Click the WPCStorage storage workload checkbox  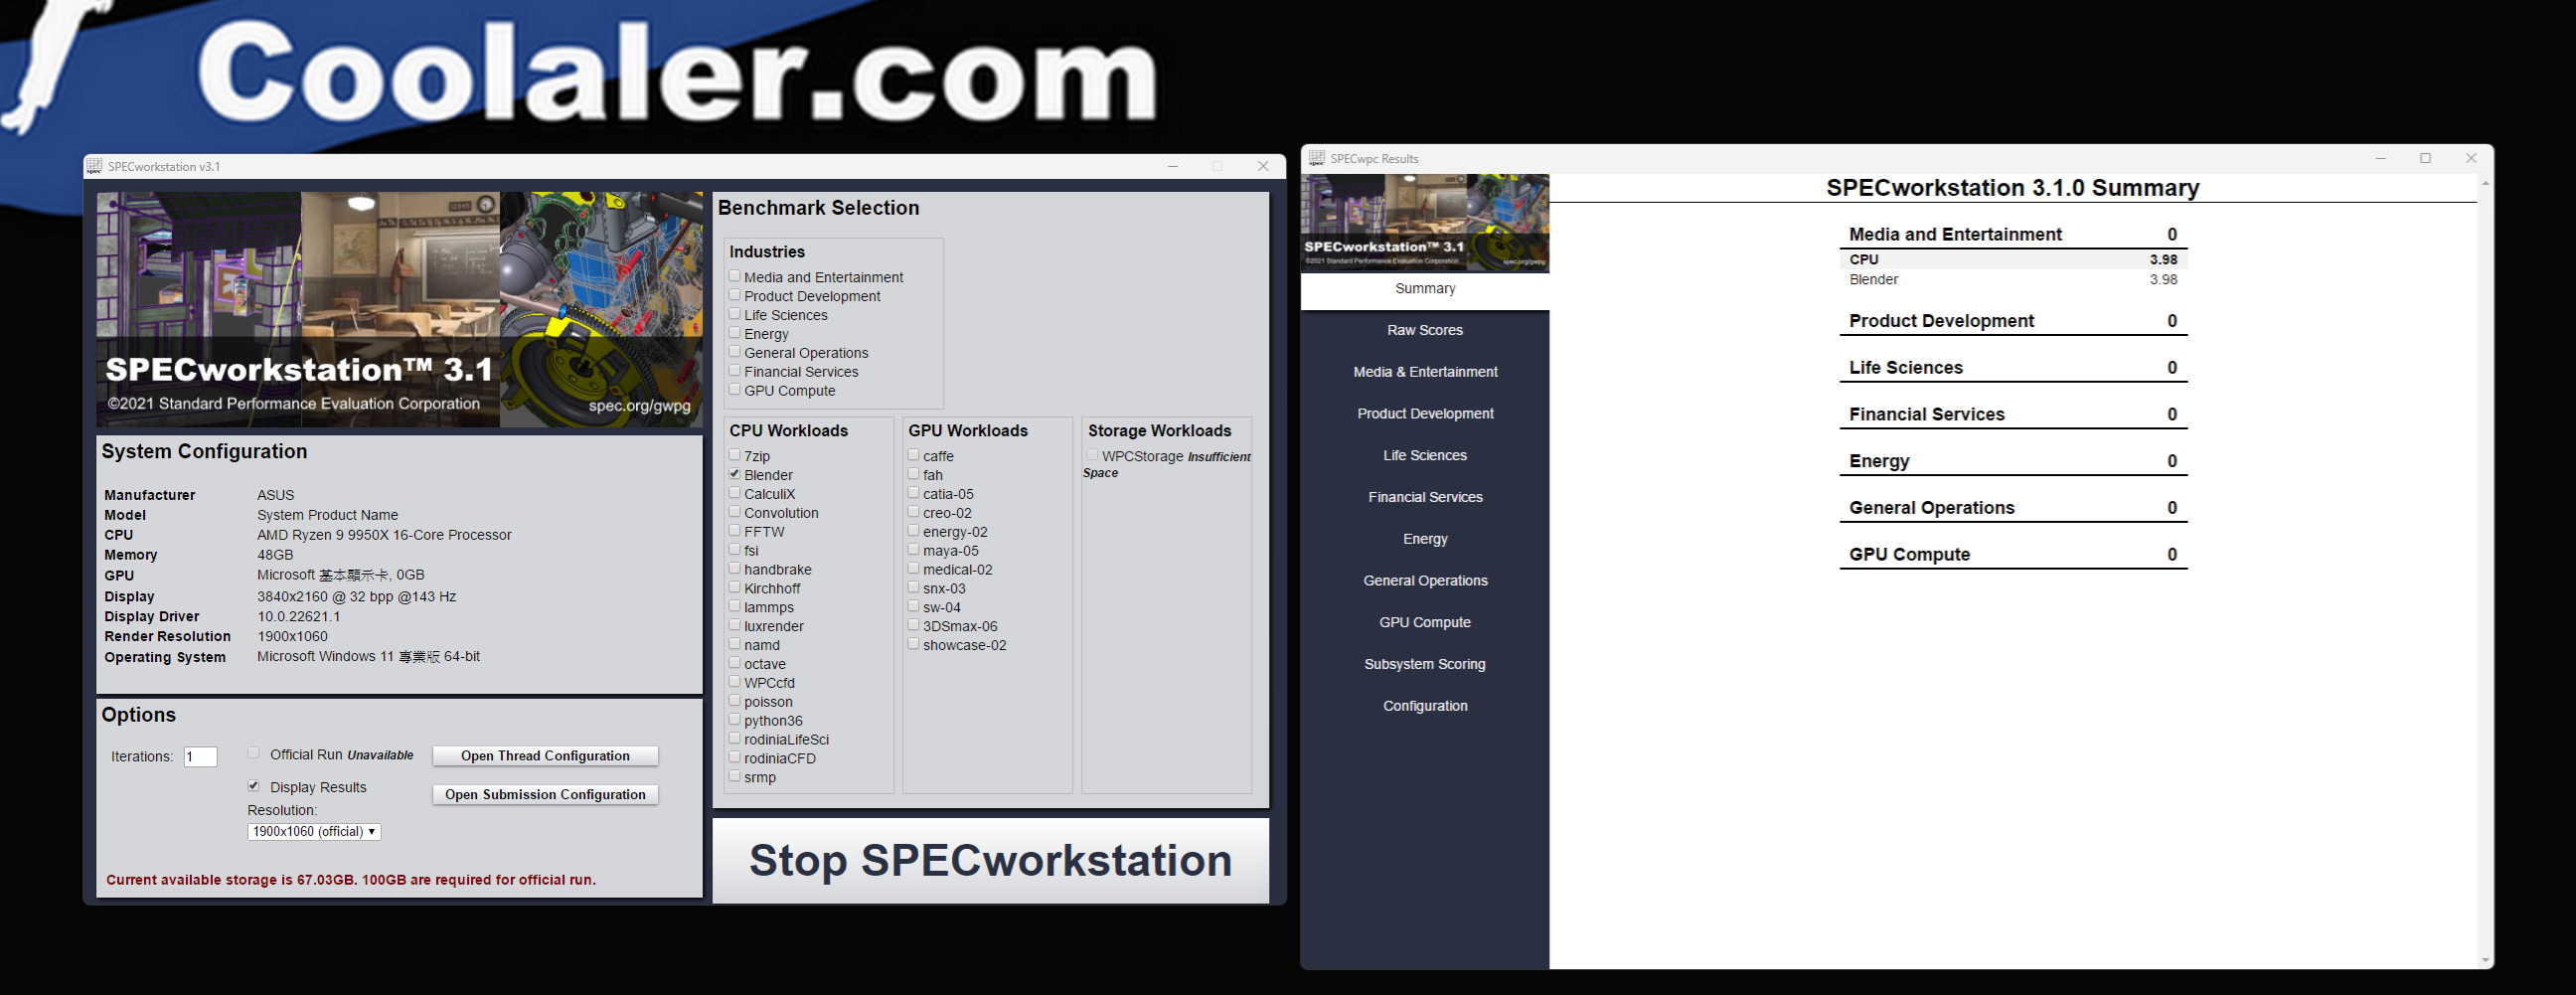pyautogui.click(x=1093, y=455)
